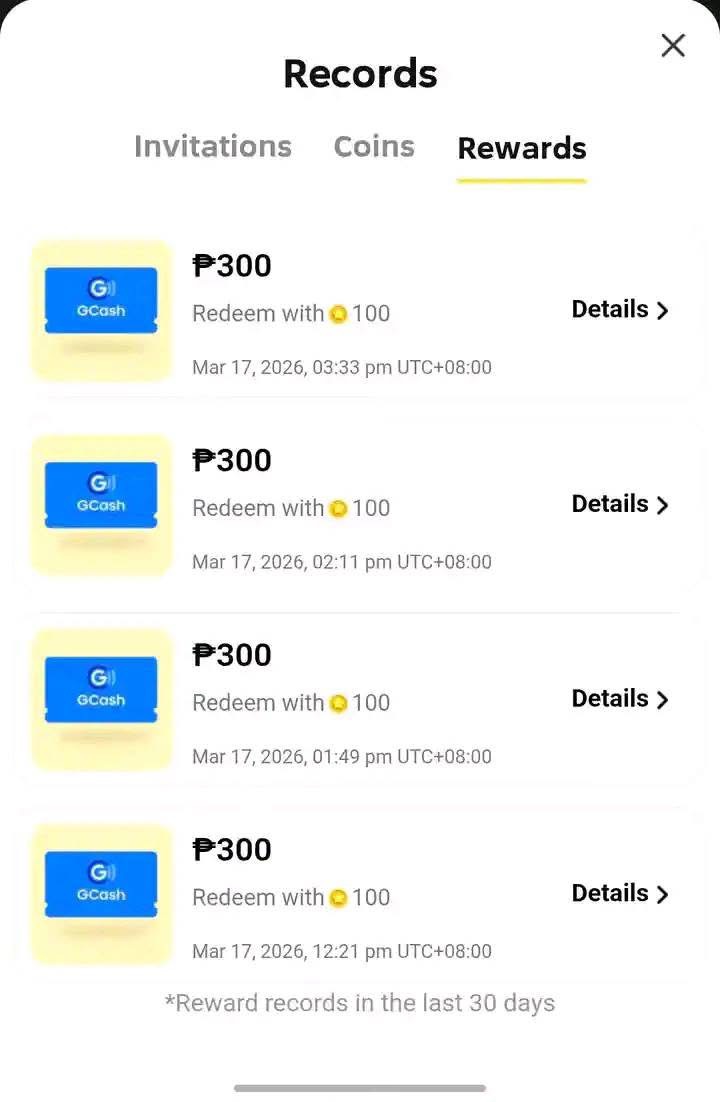Open Details for the 02:11 pm reward
This screenshot has height=1102, width=720.
[619, 504]
